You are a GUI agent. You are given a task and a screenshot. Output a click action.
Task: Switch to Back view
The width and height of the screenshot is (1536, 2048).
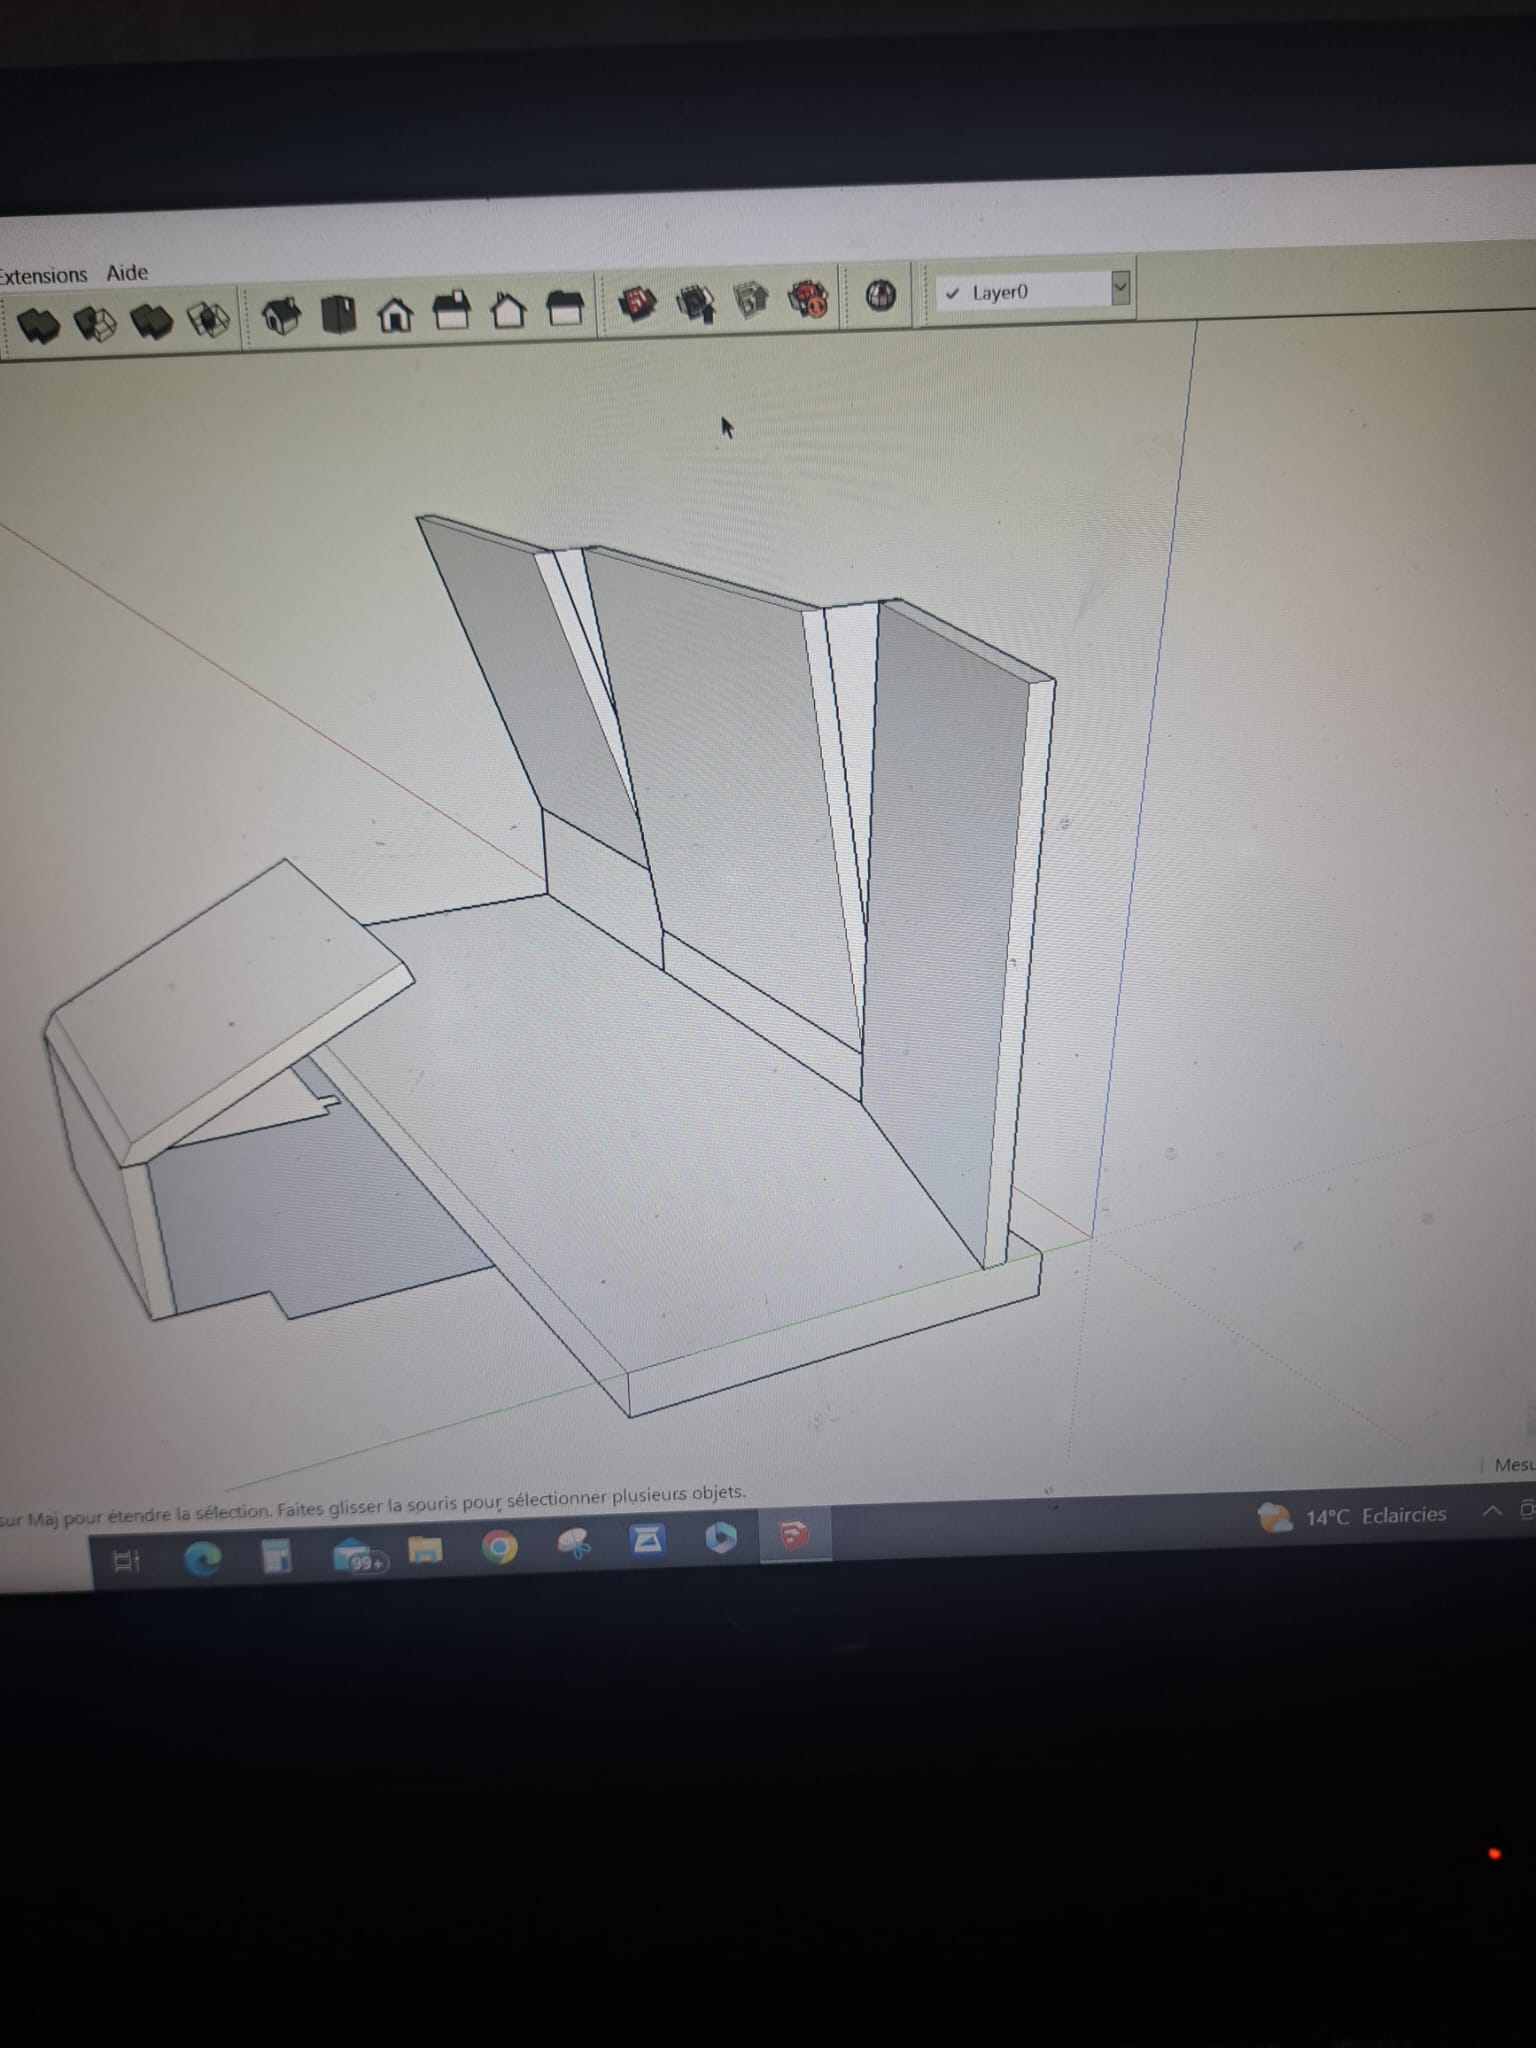(x=509, y=310)
